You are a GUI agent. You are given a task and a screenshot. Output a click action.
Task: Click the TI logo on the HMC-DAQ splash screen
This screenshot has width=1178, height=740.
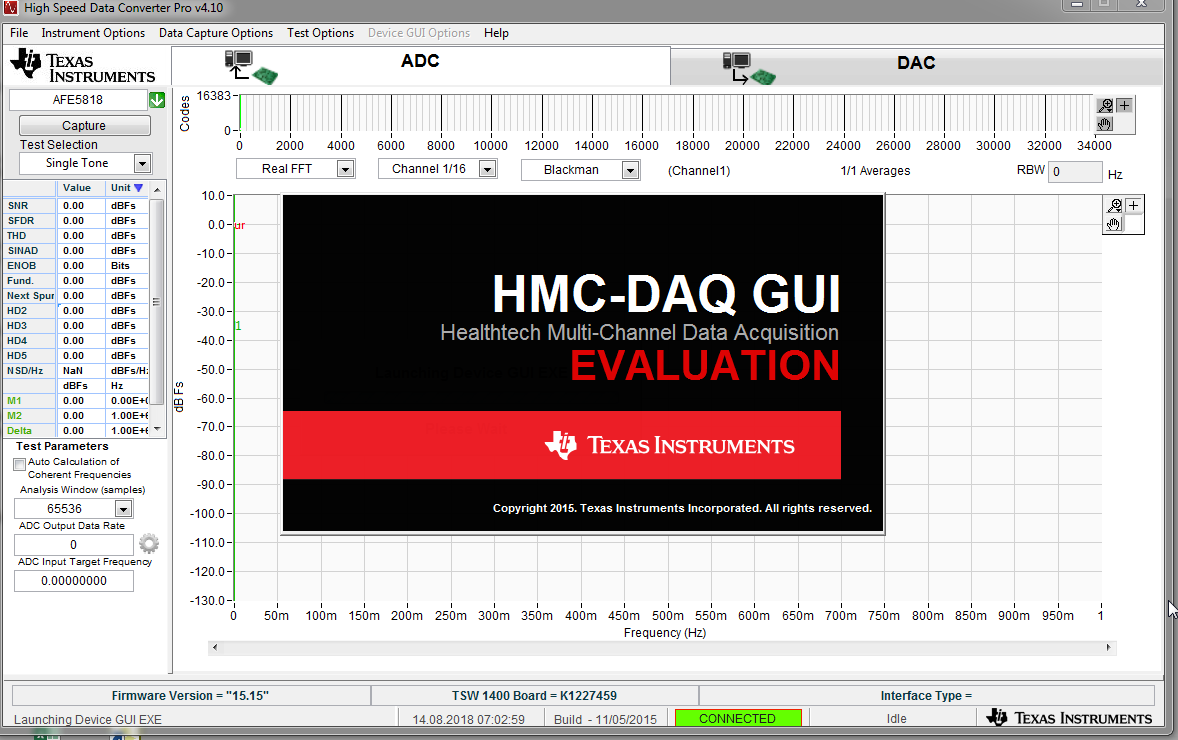pos(669,446)
